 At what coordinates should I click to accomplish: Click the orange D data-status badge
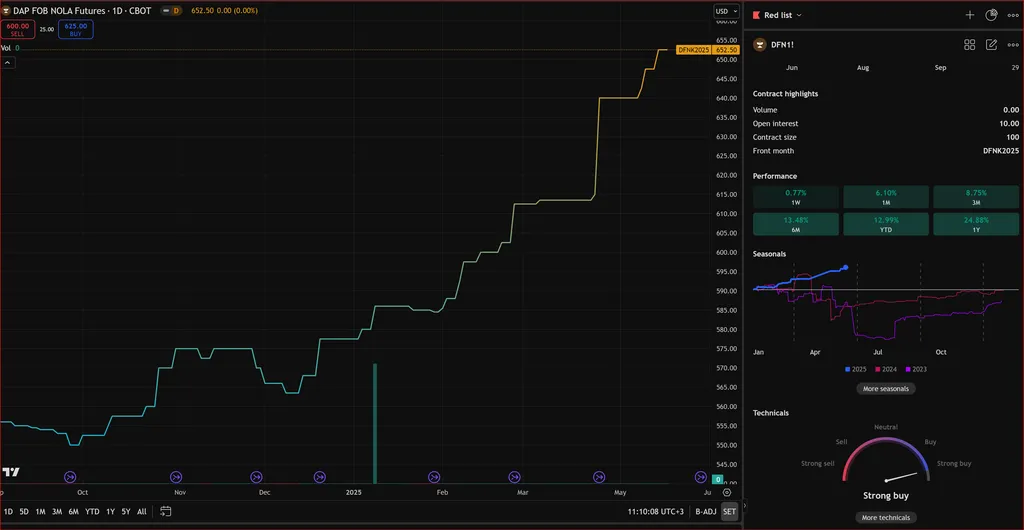(176, 10)
